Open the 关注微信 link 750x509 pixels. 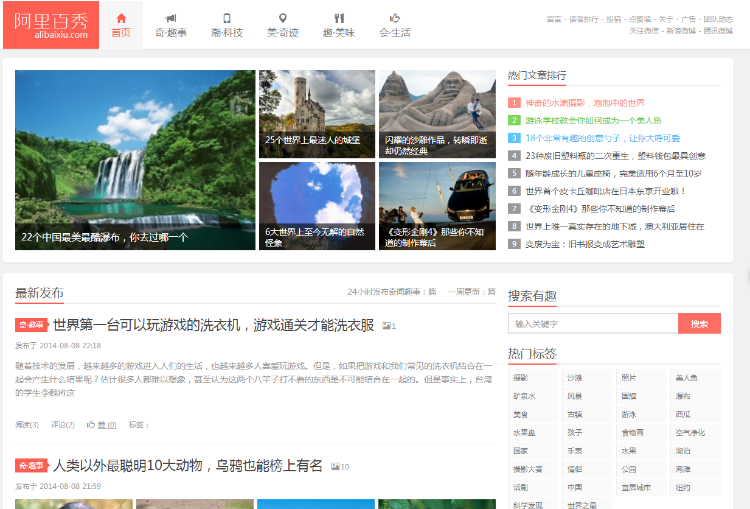coord(644,31)
